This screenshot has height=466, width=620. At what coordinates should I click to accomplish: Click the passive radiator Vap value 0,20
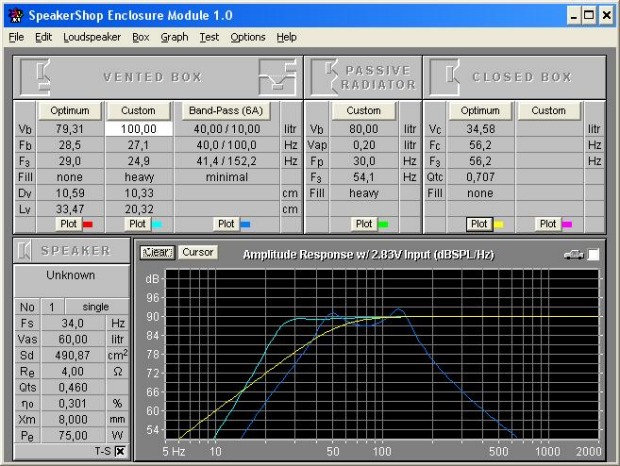[x=364, y=145]
